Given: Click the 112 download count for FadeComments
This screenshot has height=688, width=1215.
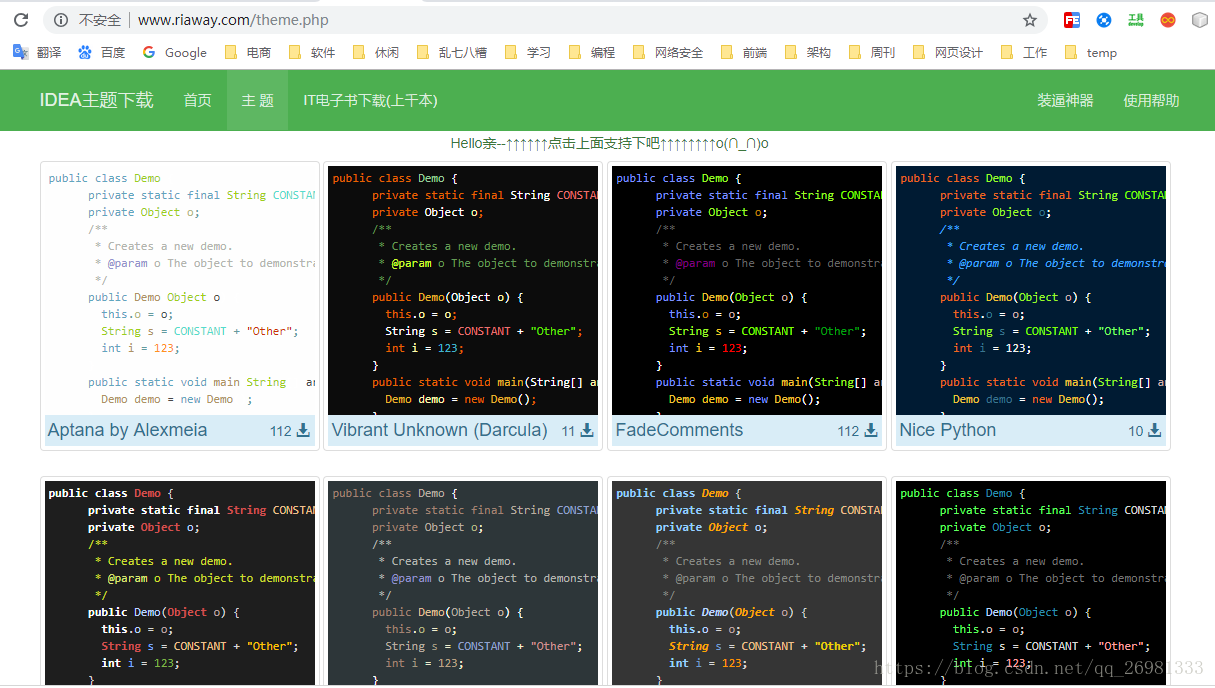Looking at the screenshot, I should (848, 431).
